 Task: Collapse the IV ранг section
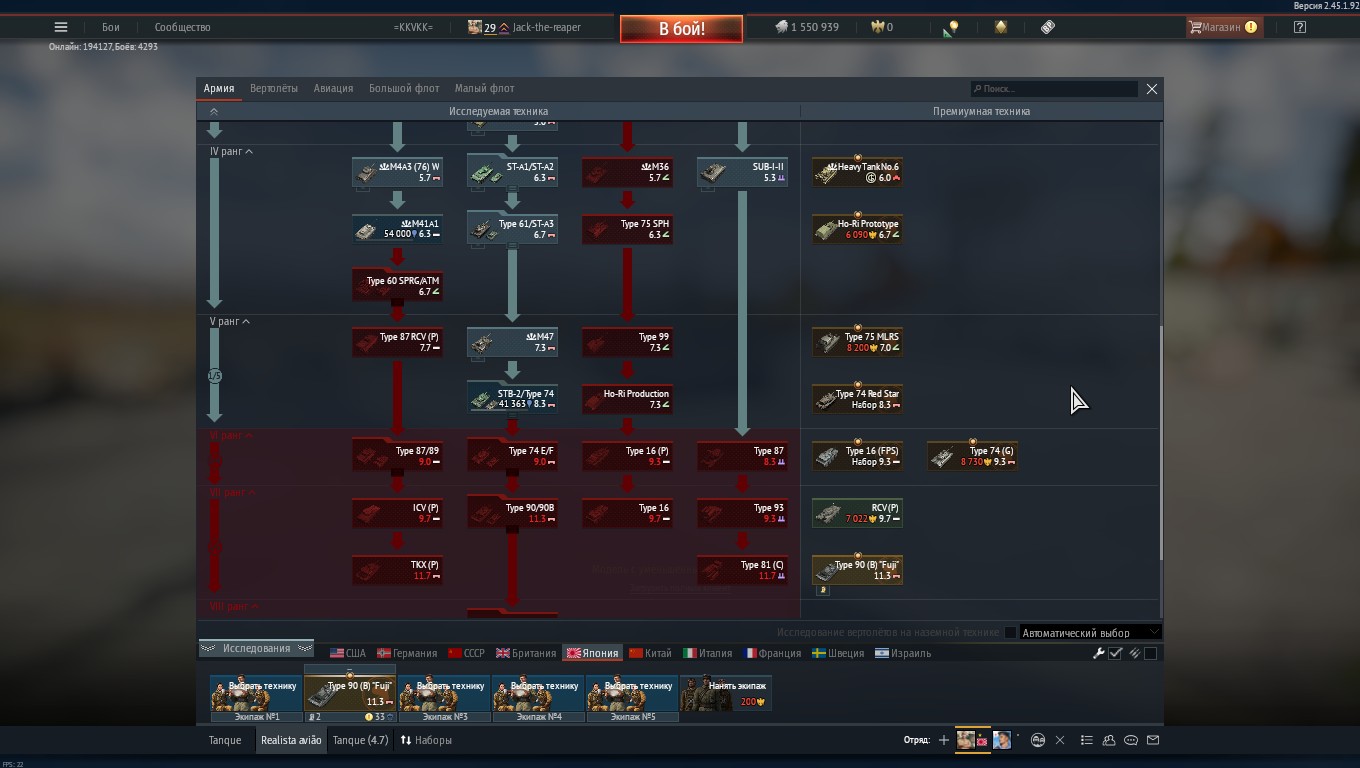(231, 151)
